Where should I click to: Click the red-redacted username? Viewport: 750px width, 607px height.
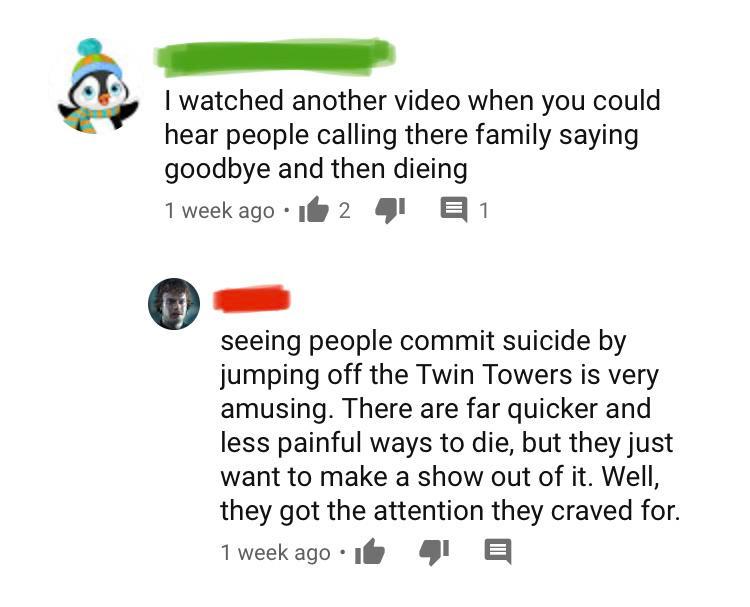[252, 299]
